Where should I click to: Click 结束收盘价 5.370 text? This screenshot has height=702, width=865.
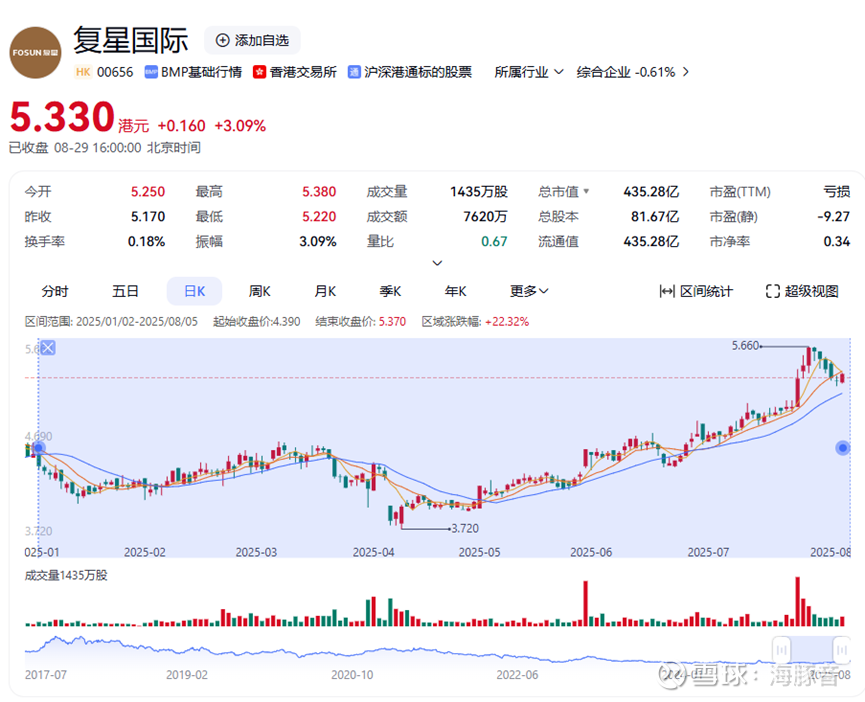click(360, 321)
